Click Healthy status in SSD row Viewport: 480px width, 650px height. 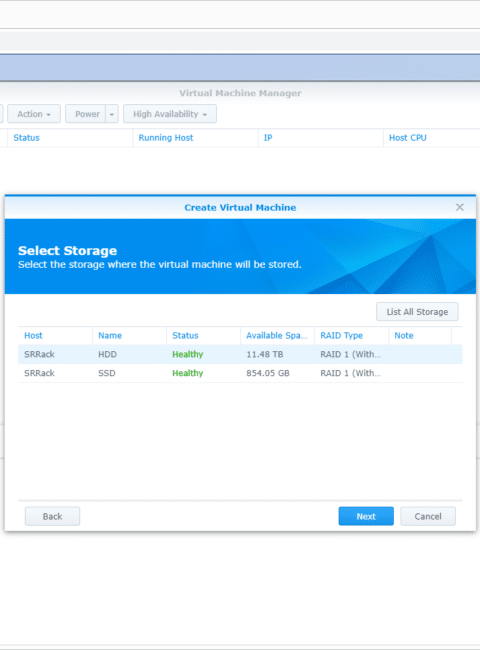pyautogui.click(x=188, y=373)
